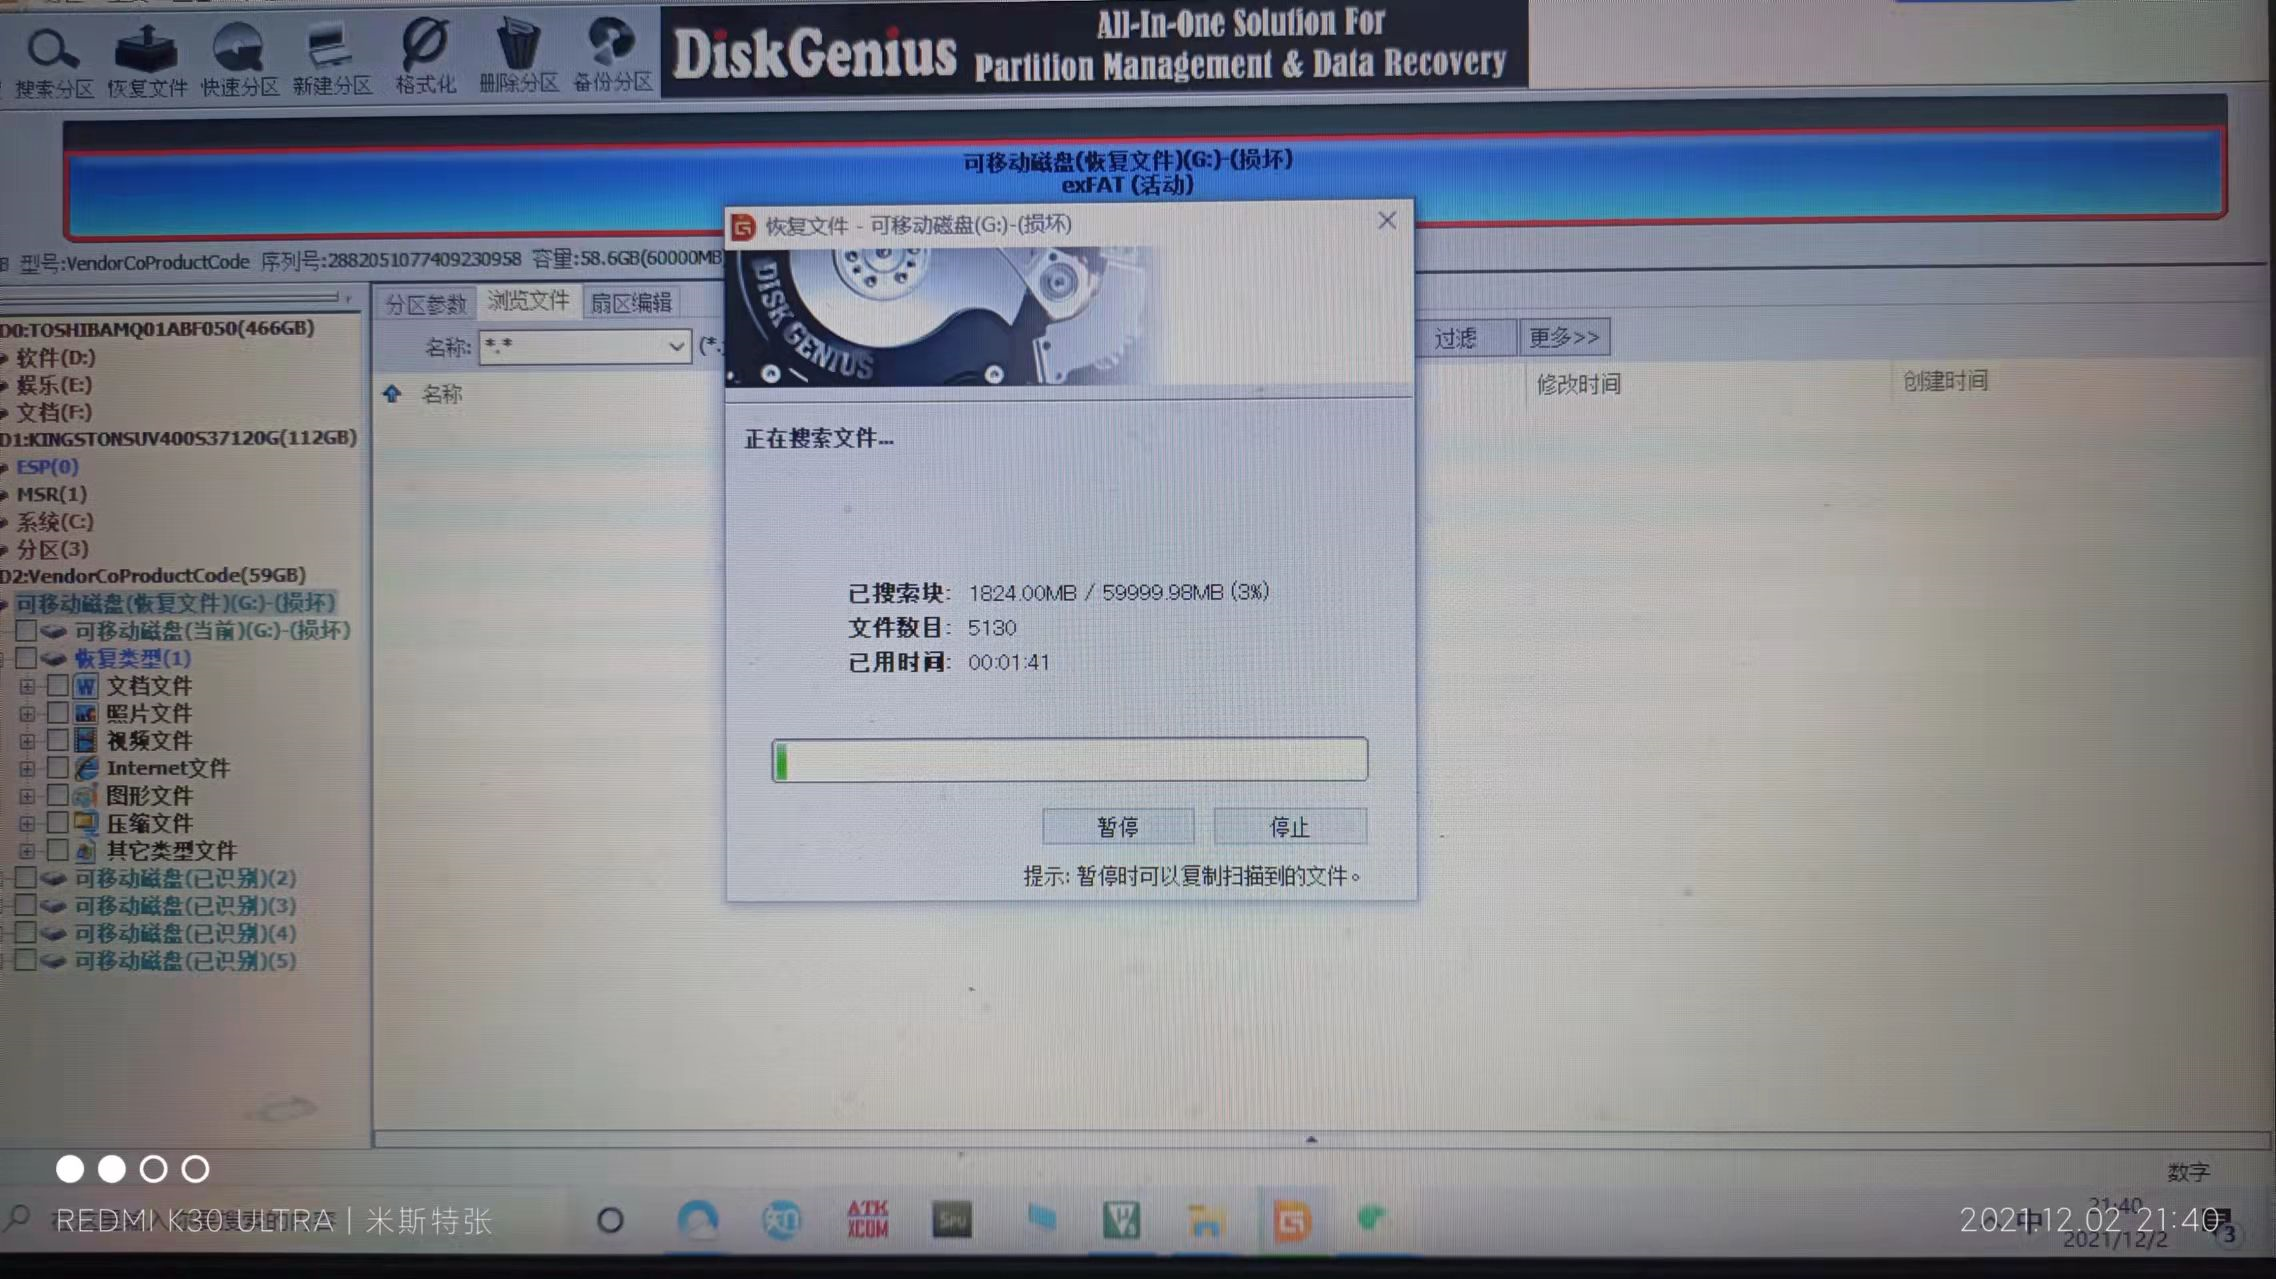This screenshot has width=2276, height=1279.
Task: Open the 名称 filter dropdown arrow
Action: [x=676, y=347]
